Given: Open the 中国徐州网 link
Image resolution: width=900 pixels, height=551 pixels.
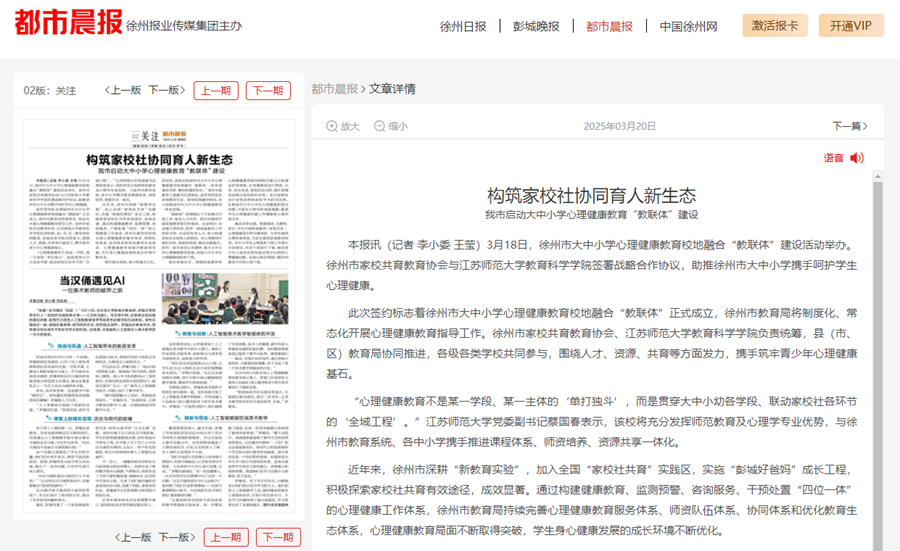Looking at the screenshot, I should pyautogui.click(x=688, y=27).
